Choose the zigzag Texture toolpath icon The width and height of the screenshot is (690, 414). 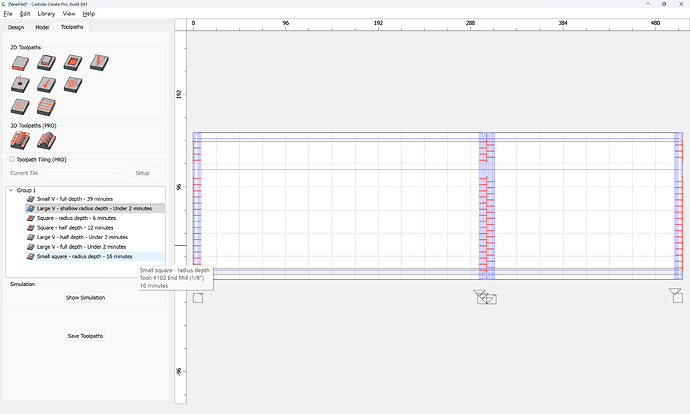73,84
